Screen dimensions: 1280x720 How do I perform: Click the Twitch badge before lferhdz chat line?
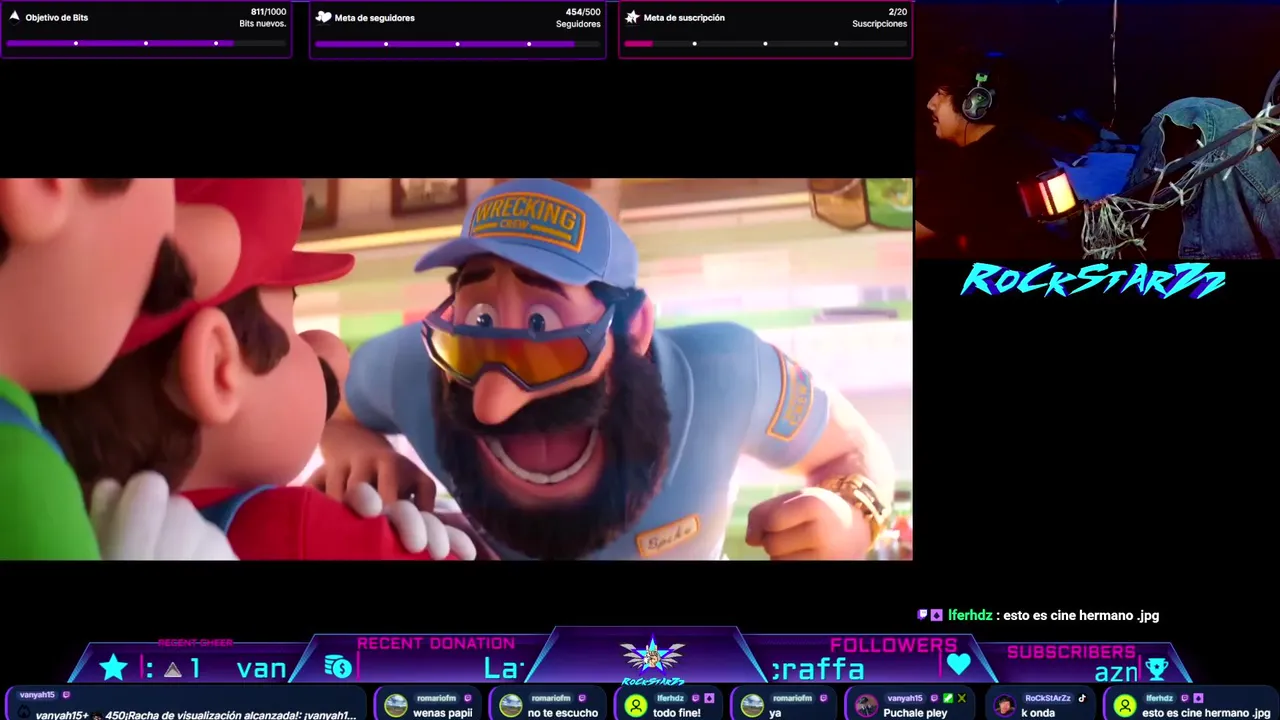click(x=922, y=615)
